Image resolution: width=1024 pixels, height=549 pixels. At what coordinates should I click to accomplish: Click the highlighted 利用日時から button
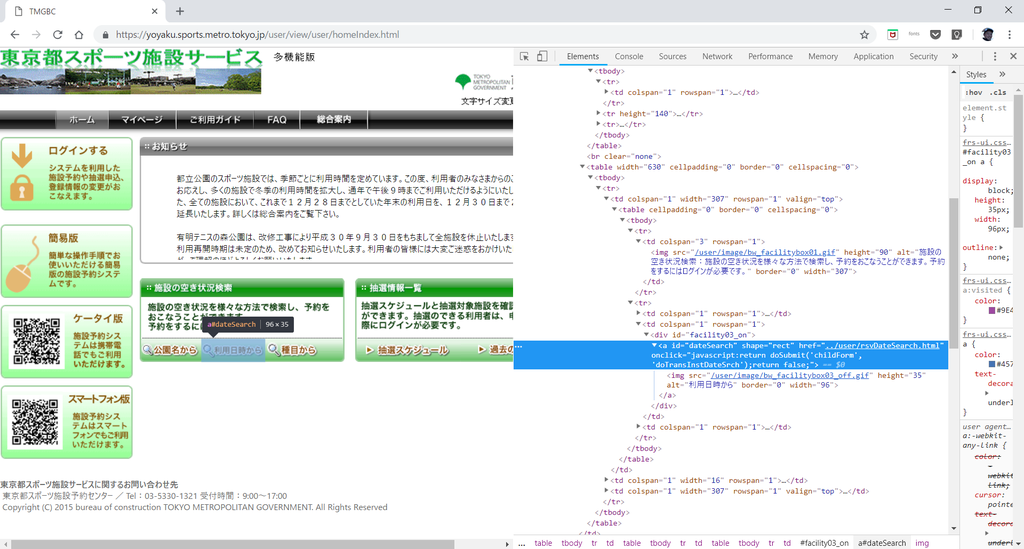click(x=233, y=350)
